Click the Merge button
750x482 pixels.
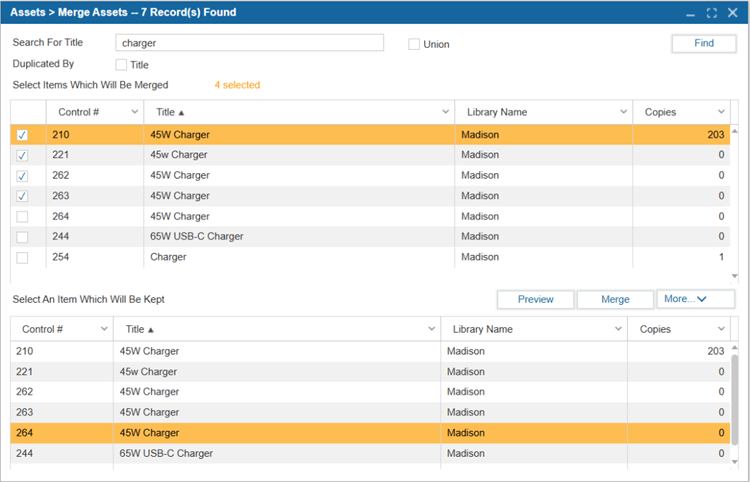pyautogui.click(x=615, y=299)
